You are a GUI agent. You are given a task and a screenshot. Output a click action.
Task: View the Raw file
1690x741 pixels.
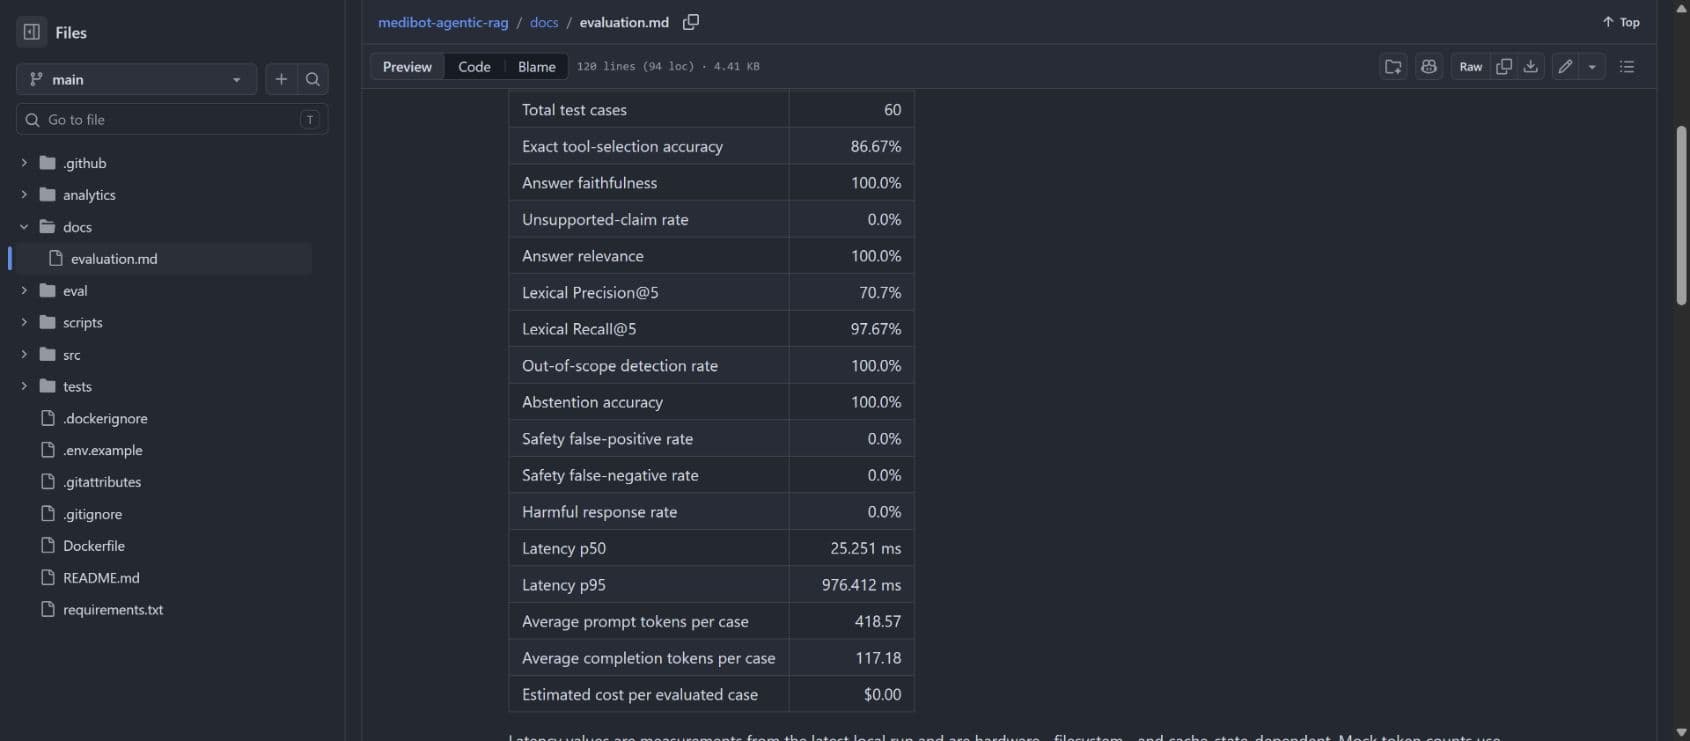coord(1470,67)
